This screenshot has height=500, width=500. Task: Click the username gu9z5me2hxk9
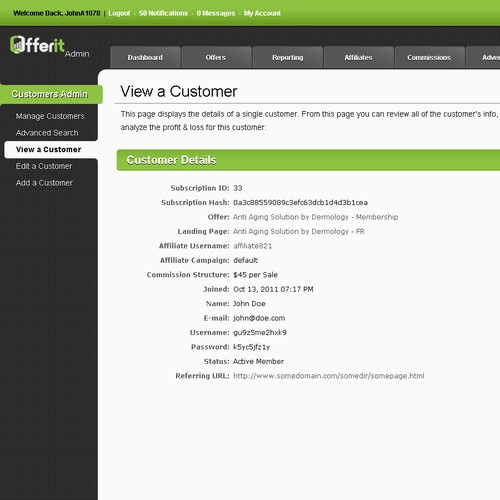[260, 333]
